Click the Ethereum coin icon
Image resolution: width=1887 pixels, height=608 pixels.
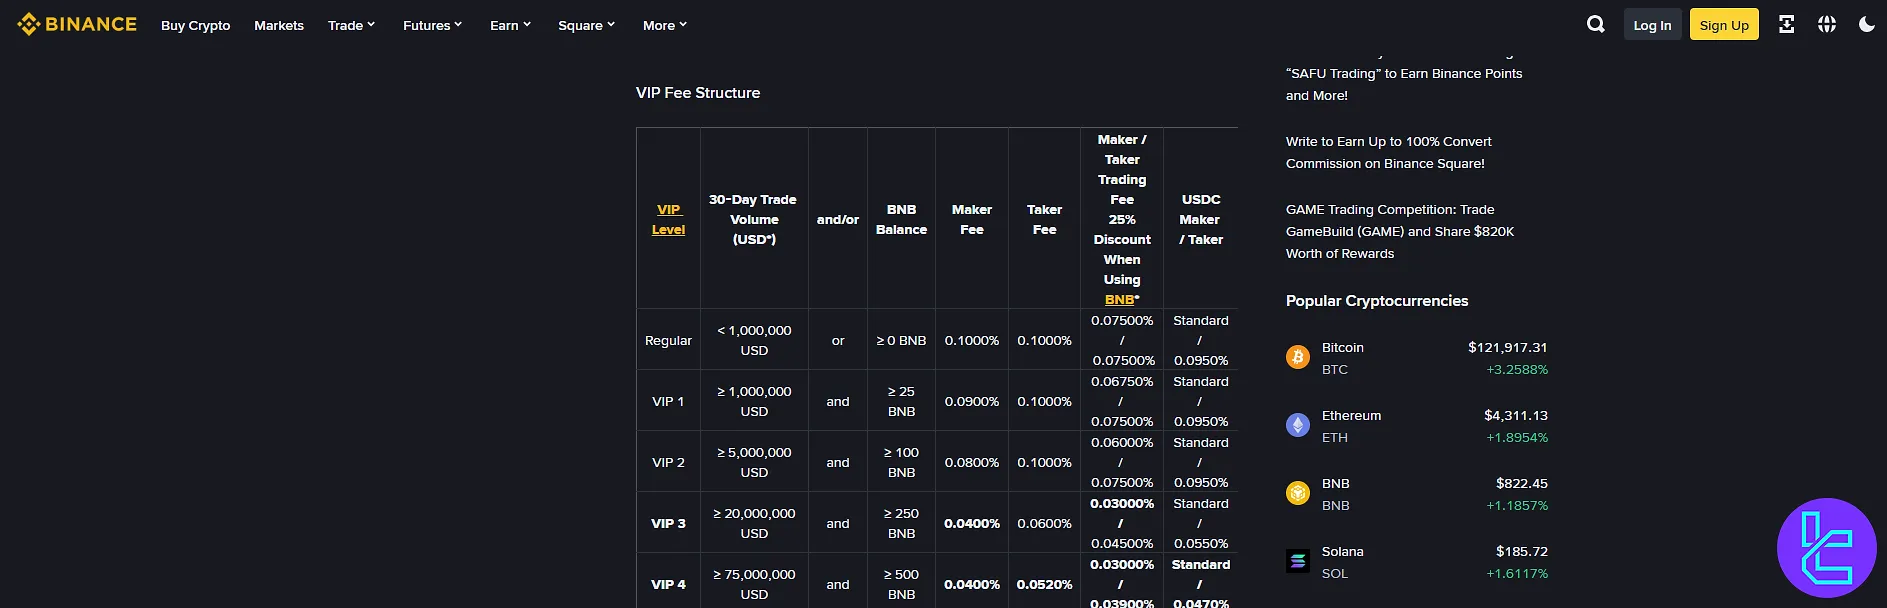[1298, 425]
